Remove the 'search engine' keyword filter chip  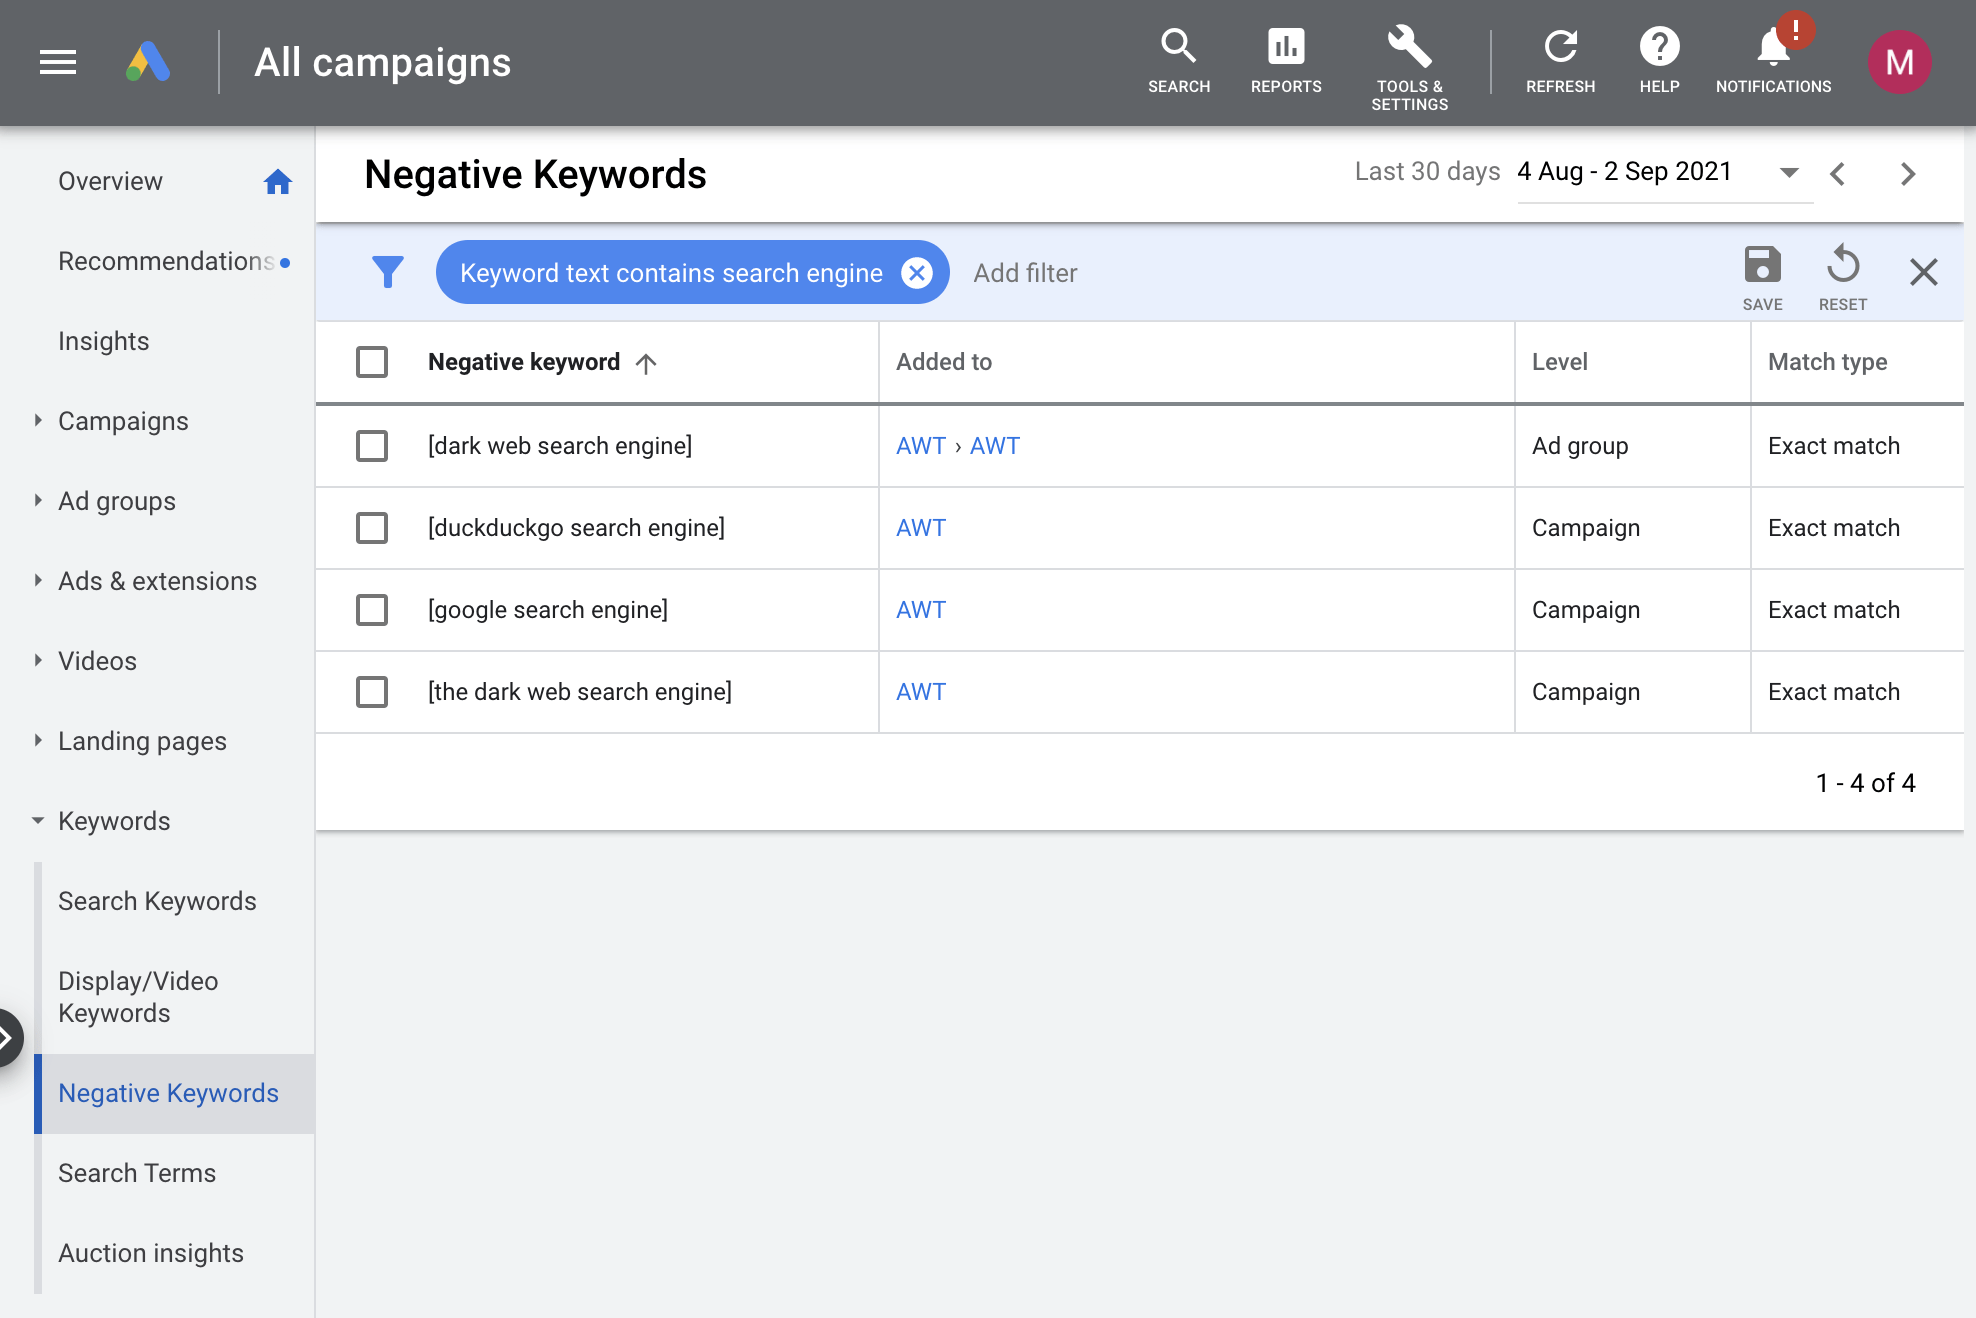pyautogui.click(x=916, y=273)
